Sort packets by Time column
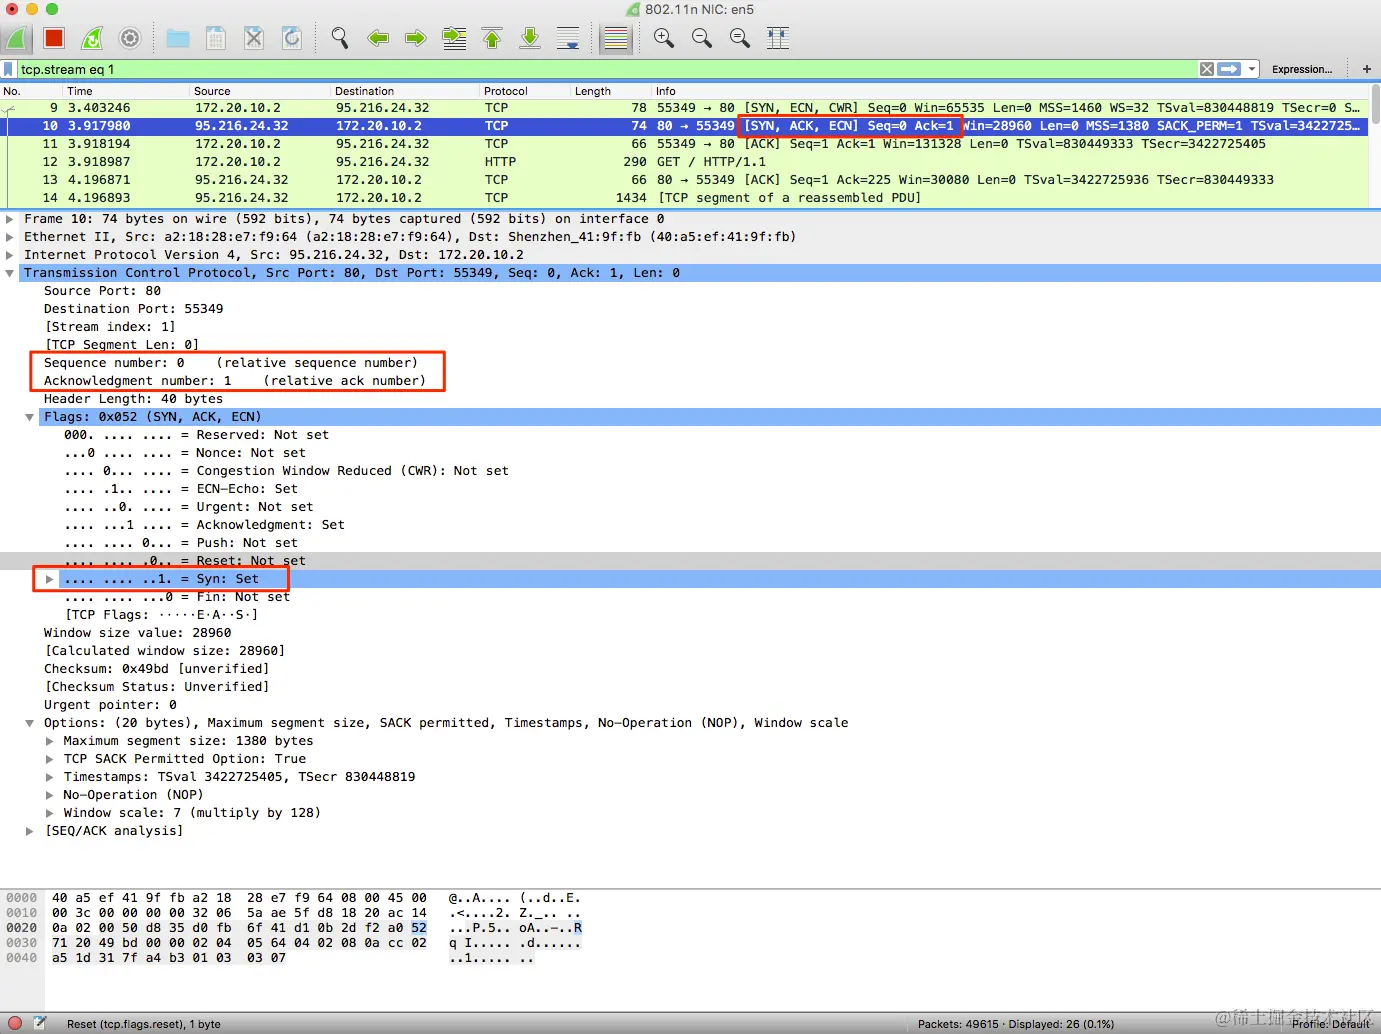This screenshot has height=1034, width=1381. pyautogui.click(x=127, y=91)
